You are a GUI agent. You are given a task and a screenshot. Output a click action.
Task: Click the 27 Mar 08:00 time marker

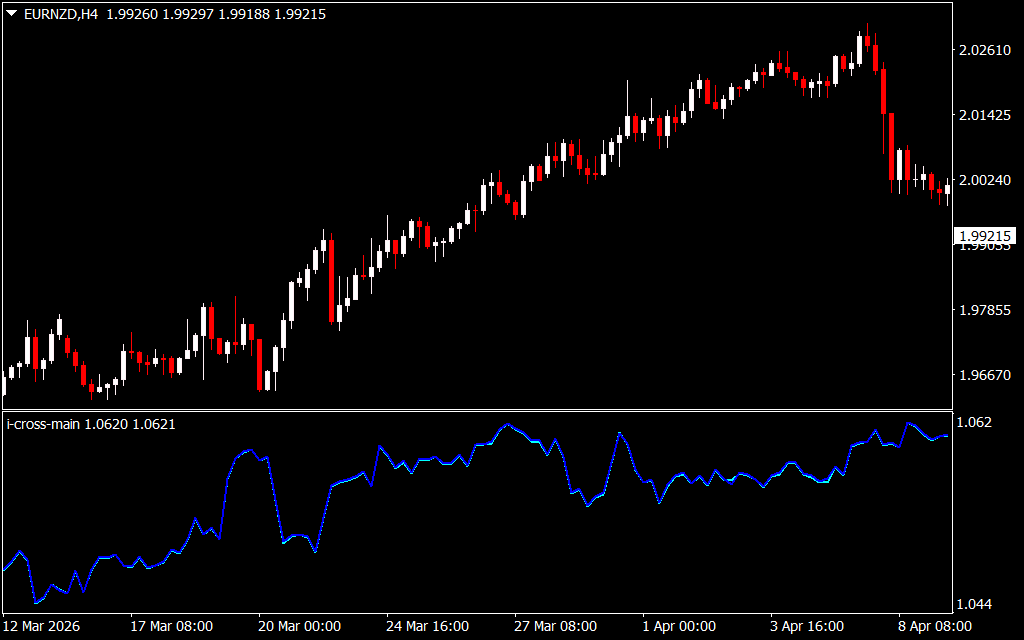(556, 626)
